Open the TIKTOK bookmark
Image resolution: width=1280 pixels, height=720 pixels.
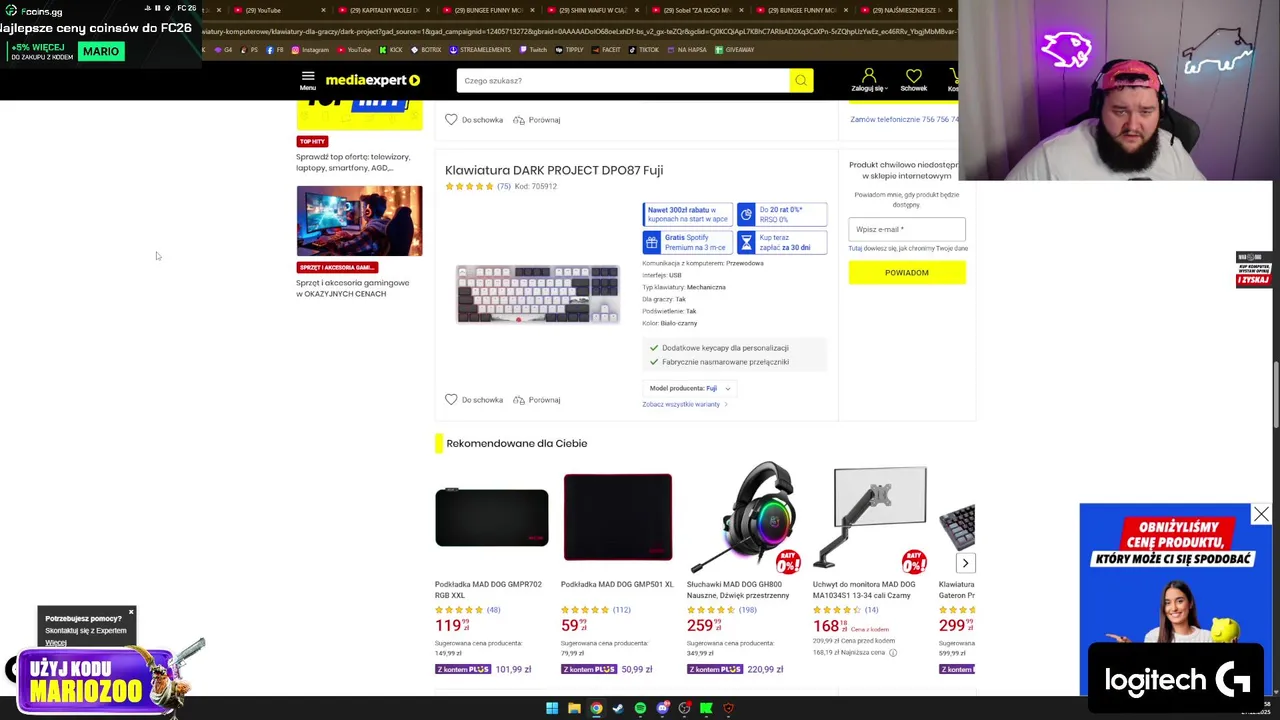click(x=643, y=49)
